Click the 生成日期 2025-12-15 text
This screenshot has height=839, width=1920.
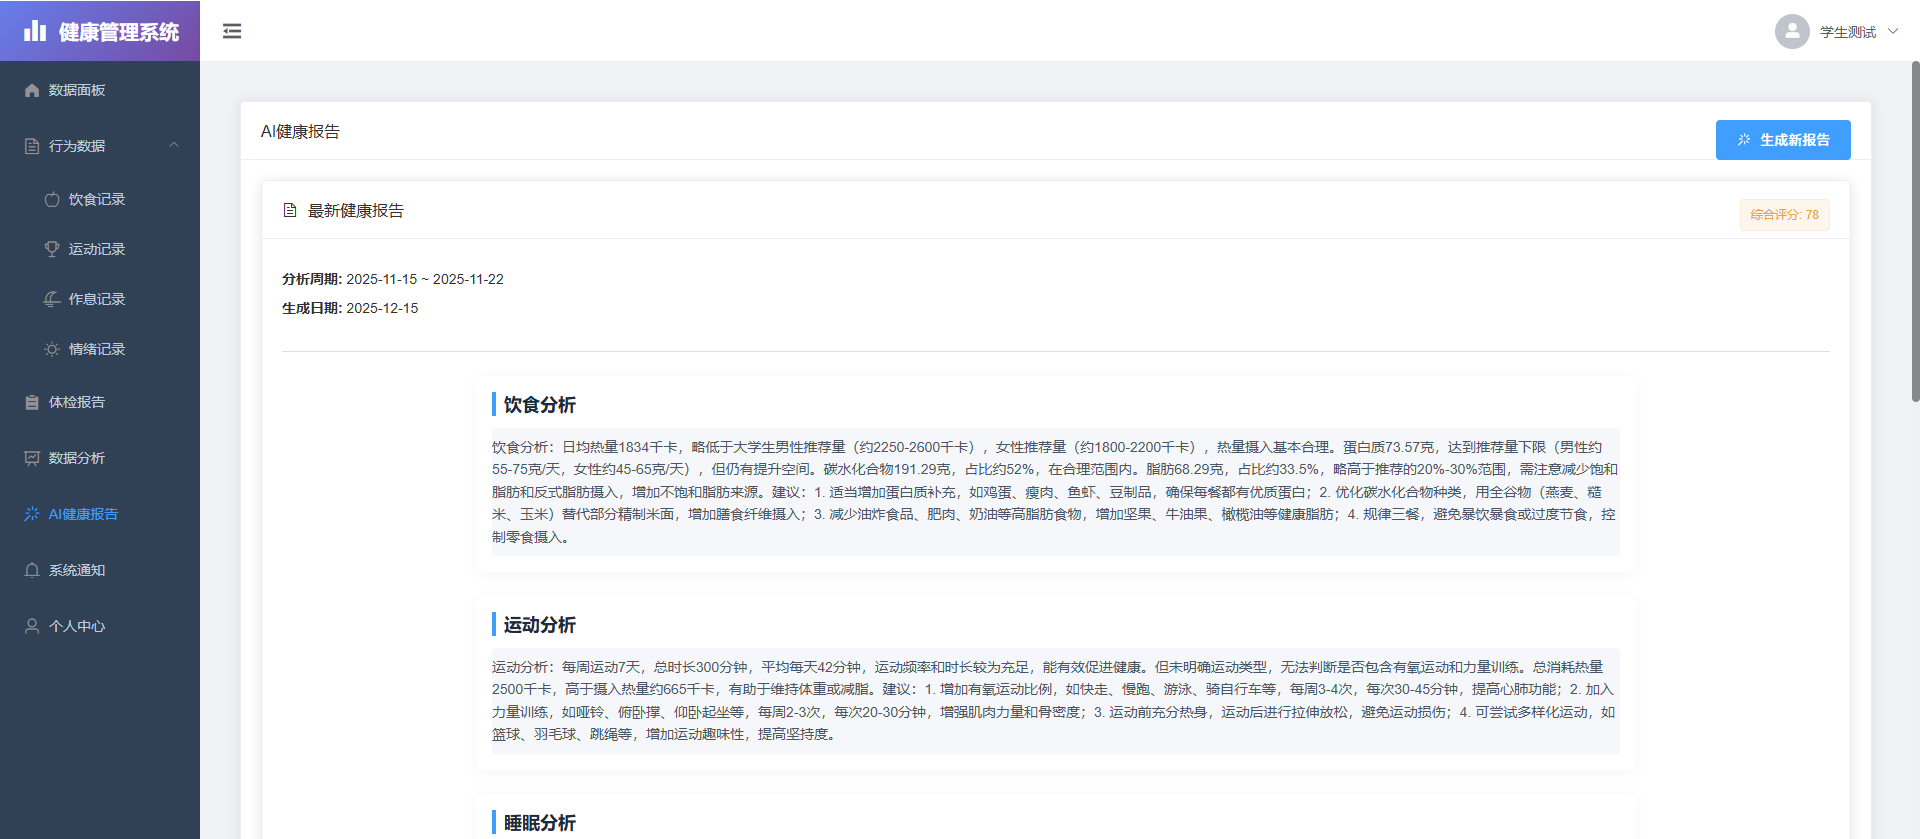[x=350, y=308]
